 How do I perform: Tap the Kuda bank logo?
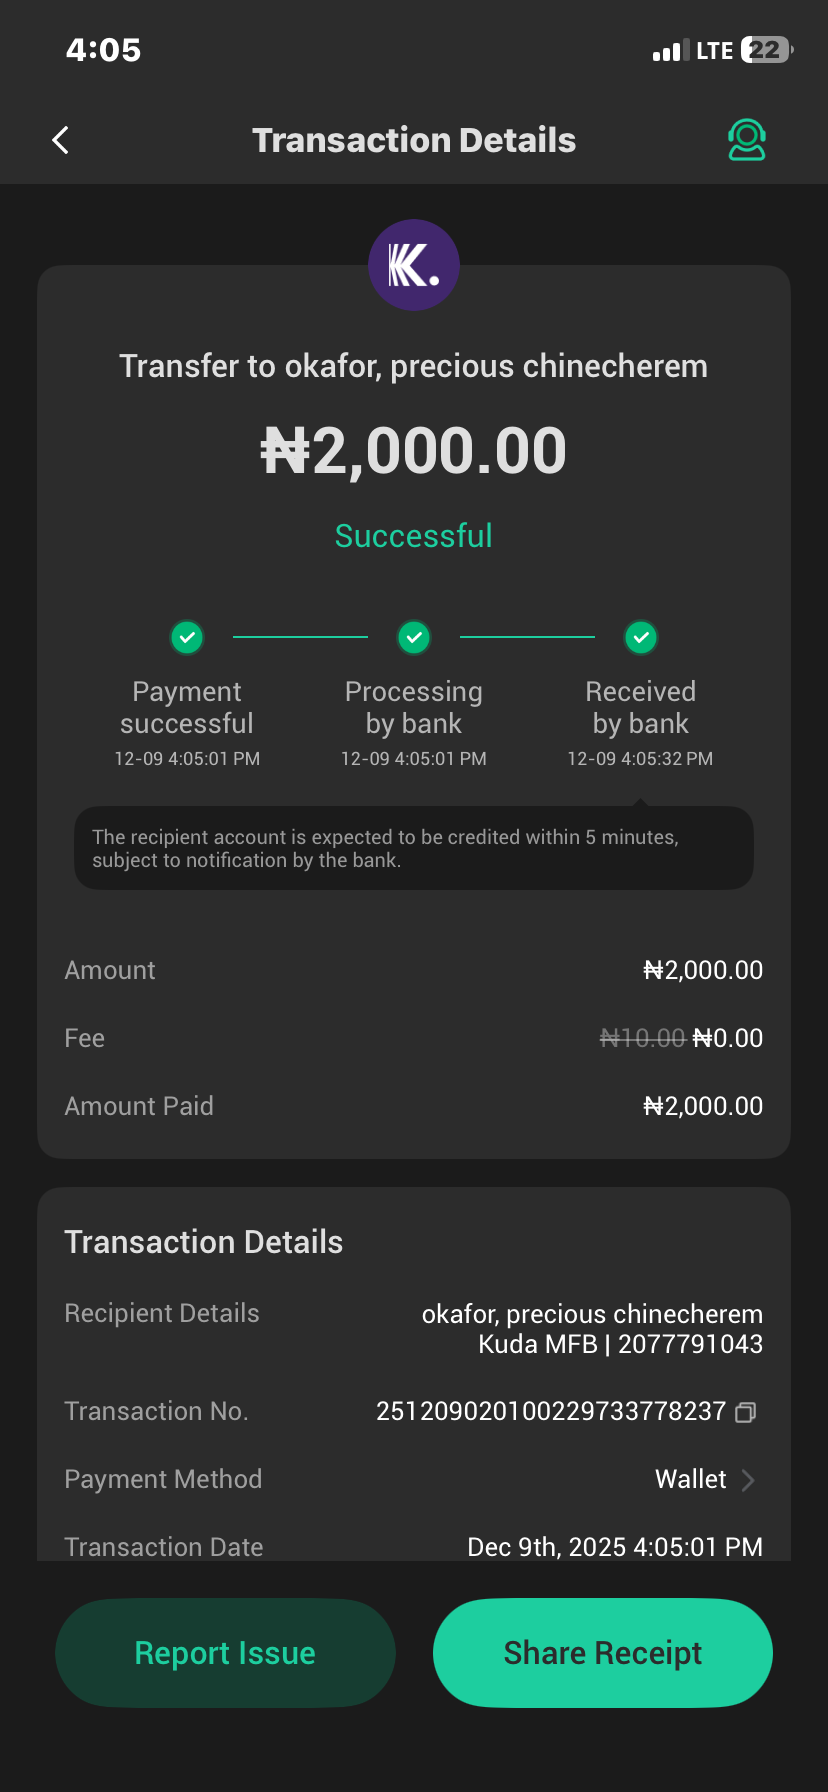[414, 265]
